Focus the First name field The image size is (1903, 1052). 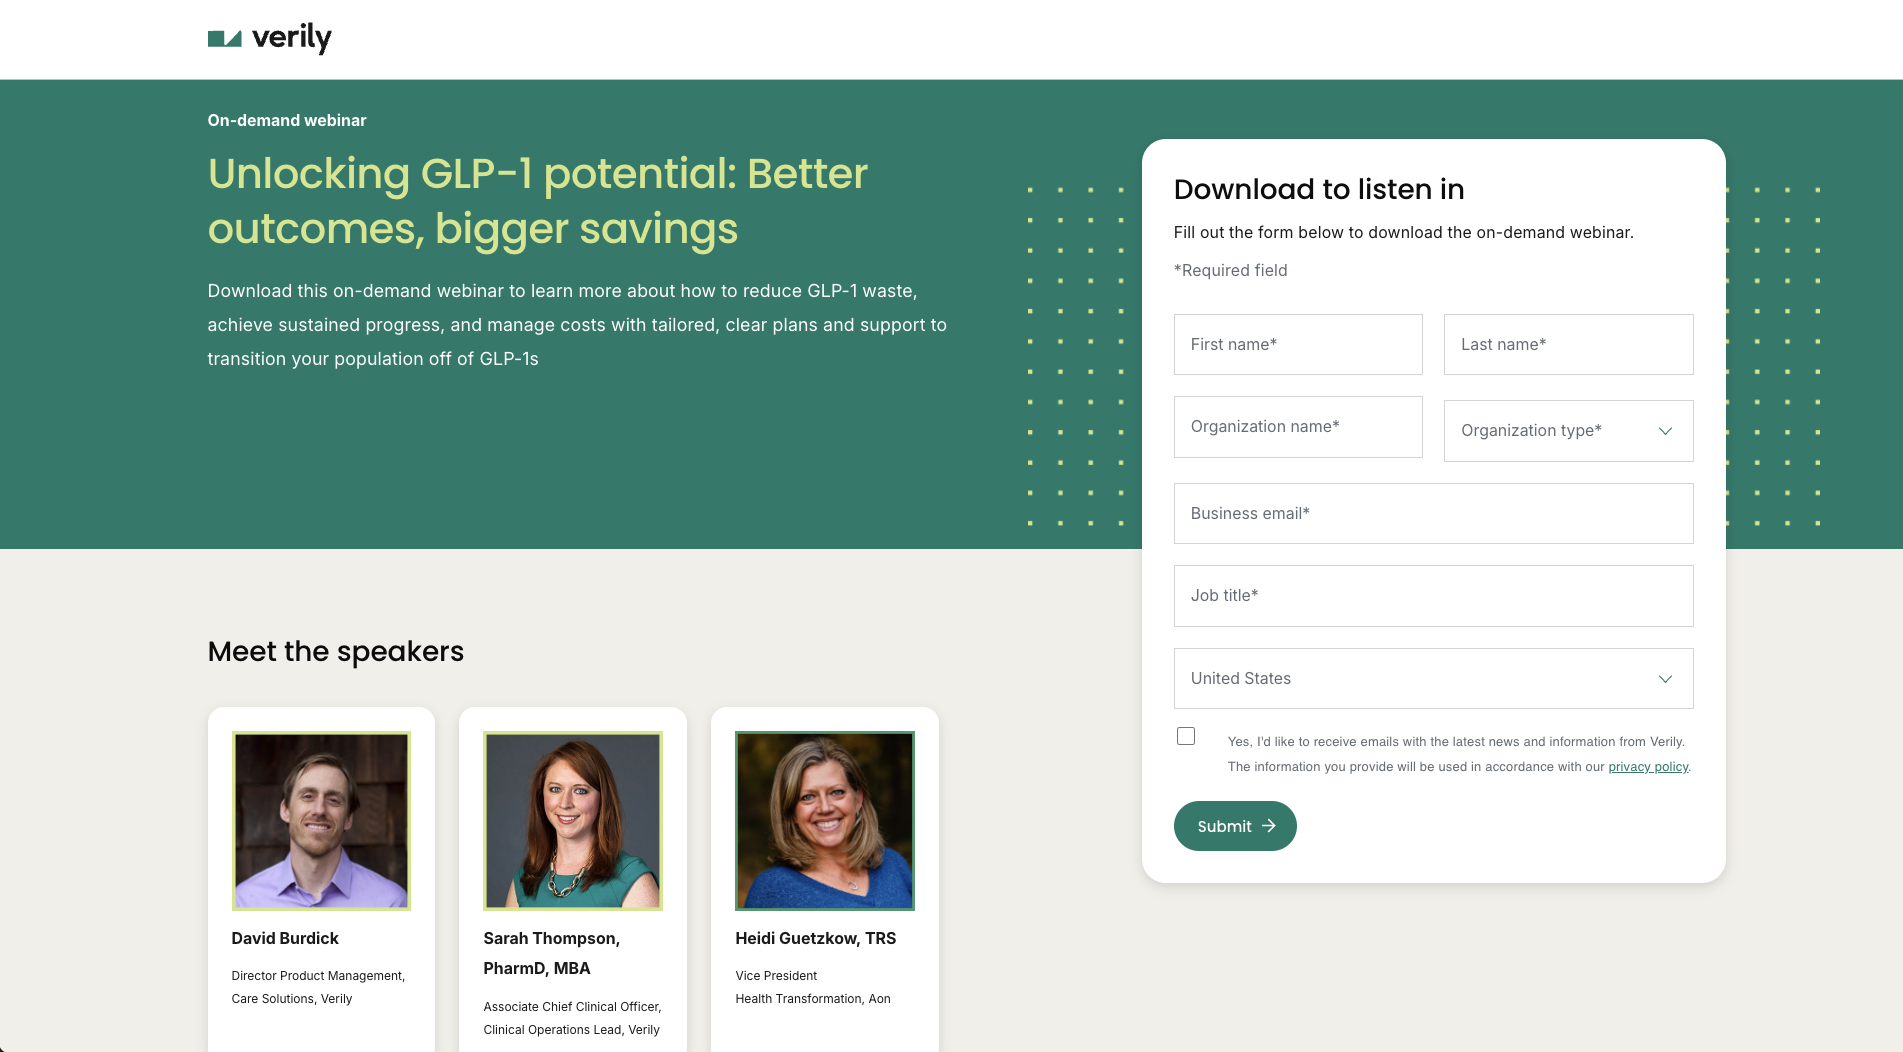click(x=1298, y=345)
